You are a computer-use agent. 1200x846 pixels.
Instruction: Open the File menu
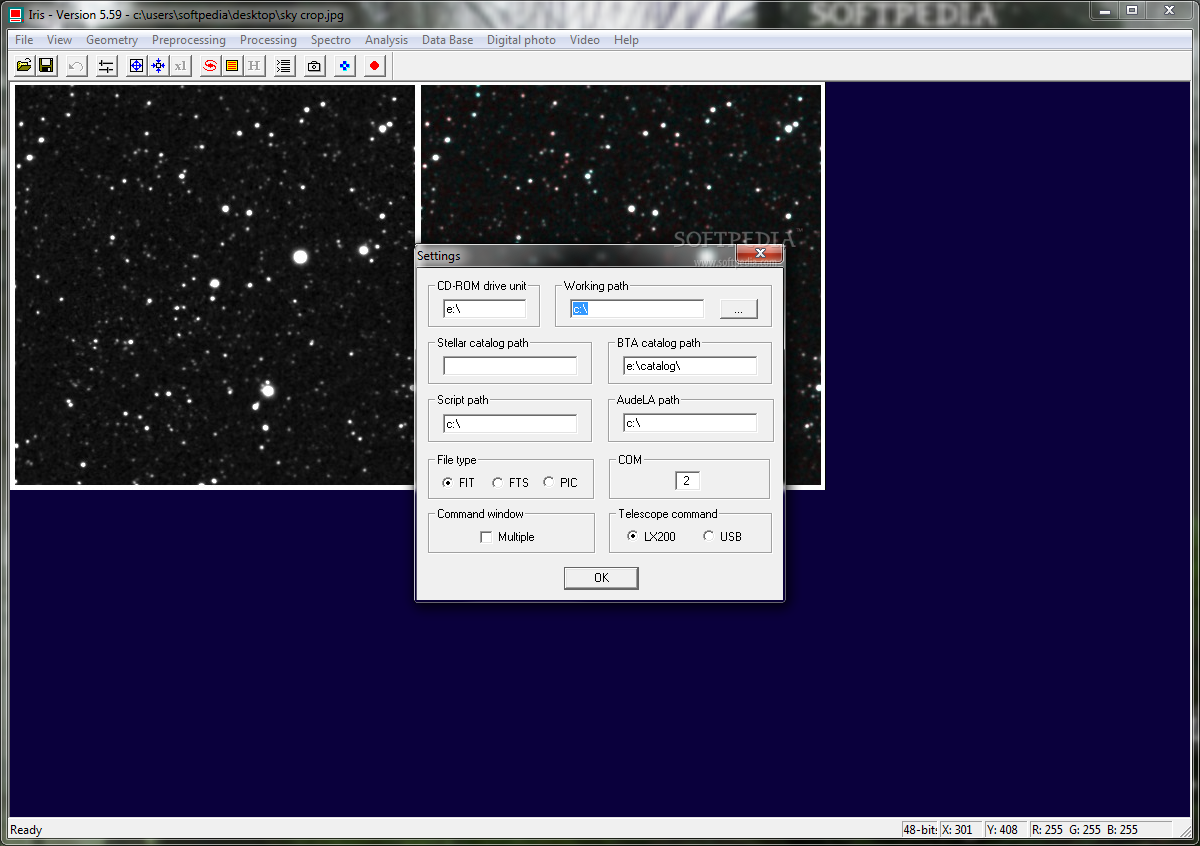point(24,40)
